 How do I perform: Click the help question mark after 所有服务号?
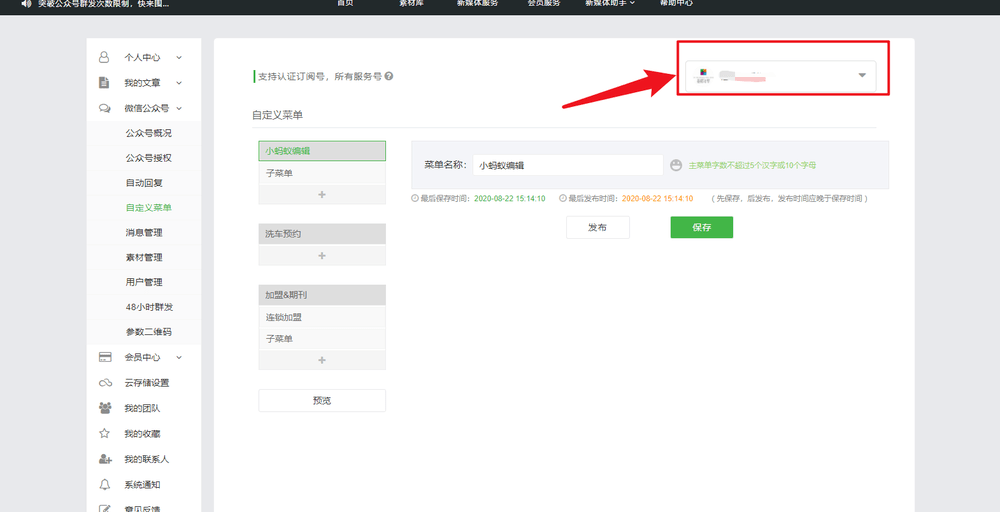[x=388, y=76]
